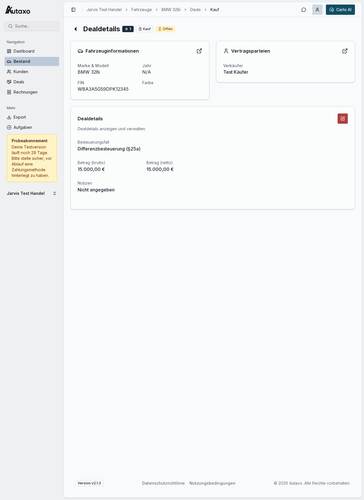Click the FIN value WBA3A5G59DPK12345
Screen dimensions: 364x500
[x=103, y=89]
